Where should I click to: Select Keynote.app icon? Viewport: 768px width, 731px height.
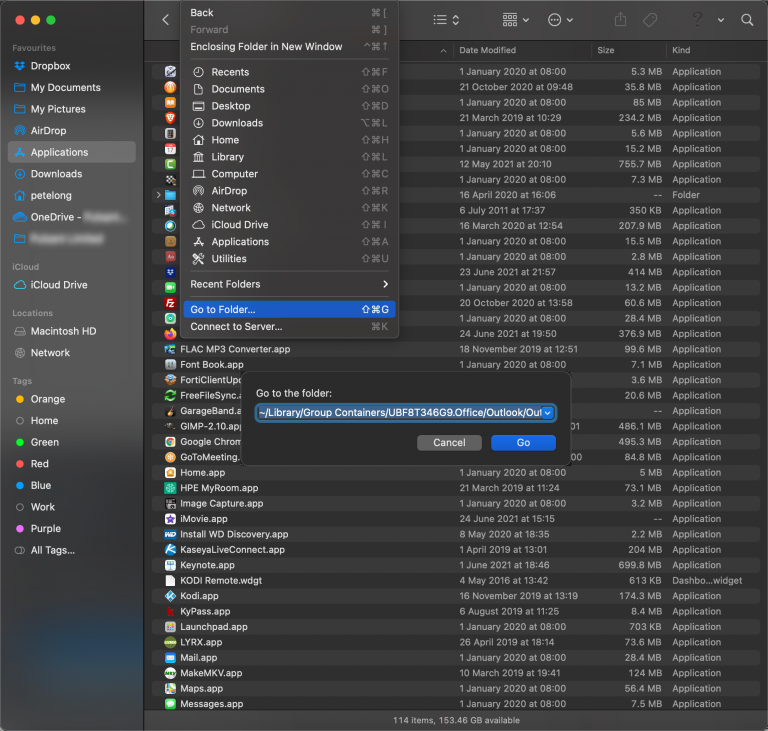pyautogui.click(x=170, y=565)
